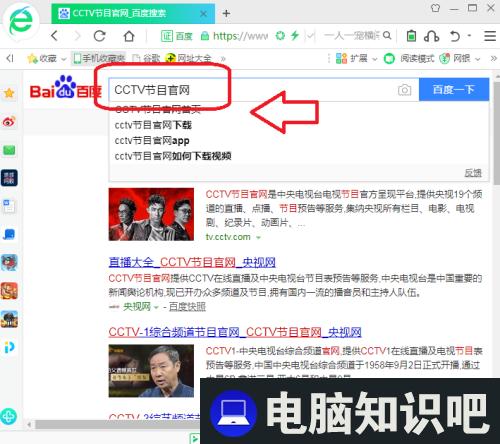Reload the page with refresh icon
Image resolution: width=500 pixels, height=444 pixels.
pos(100,36)
